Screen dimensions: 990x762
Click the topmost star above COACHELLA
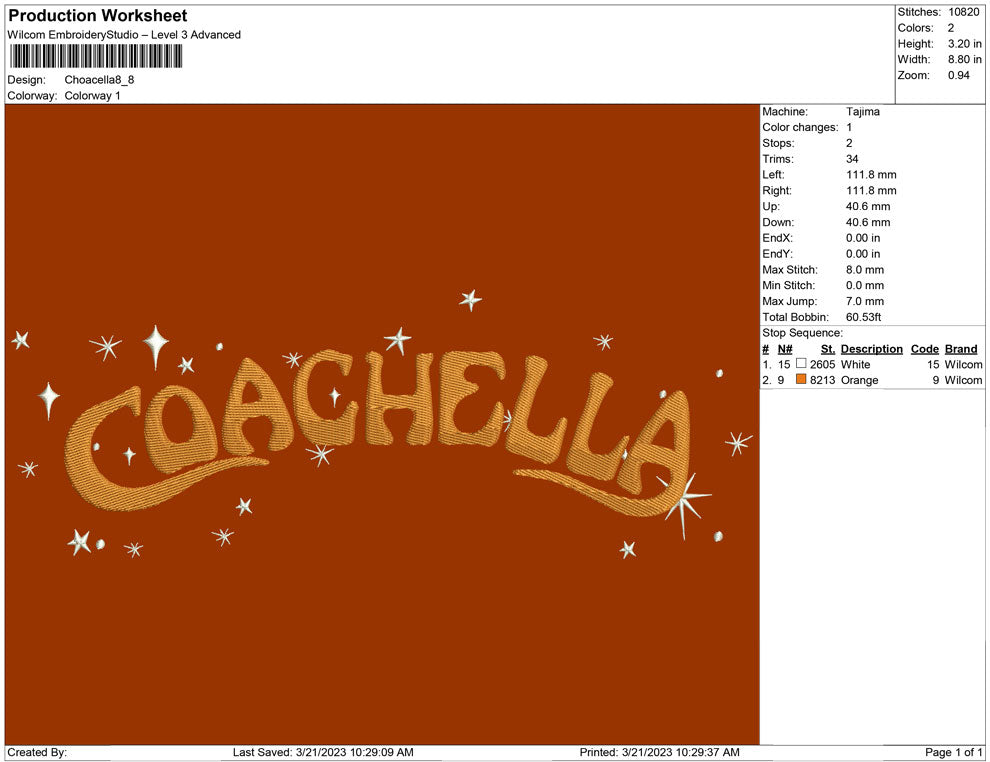[x=470, y=299]
